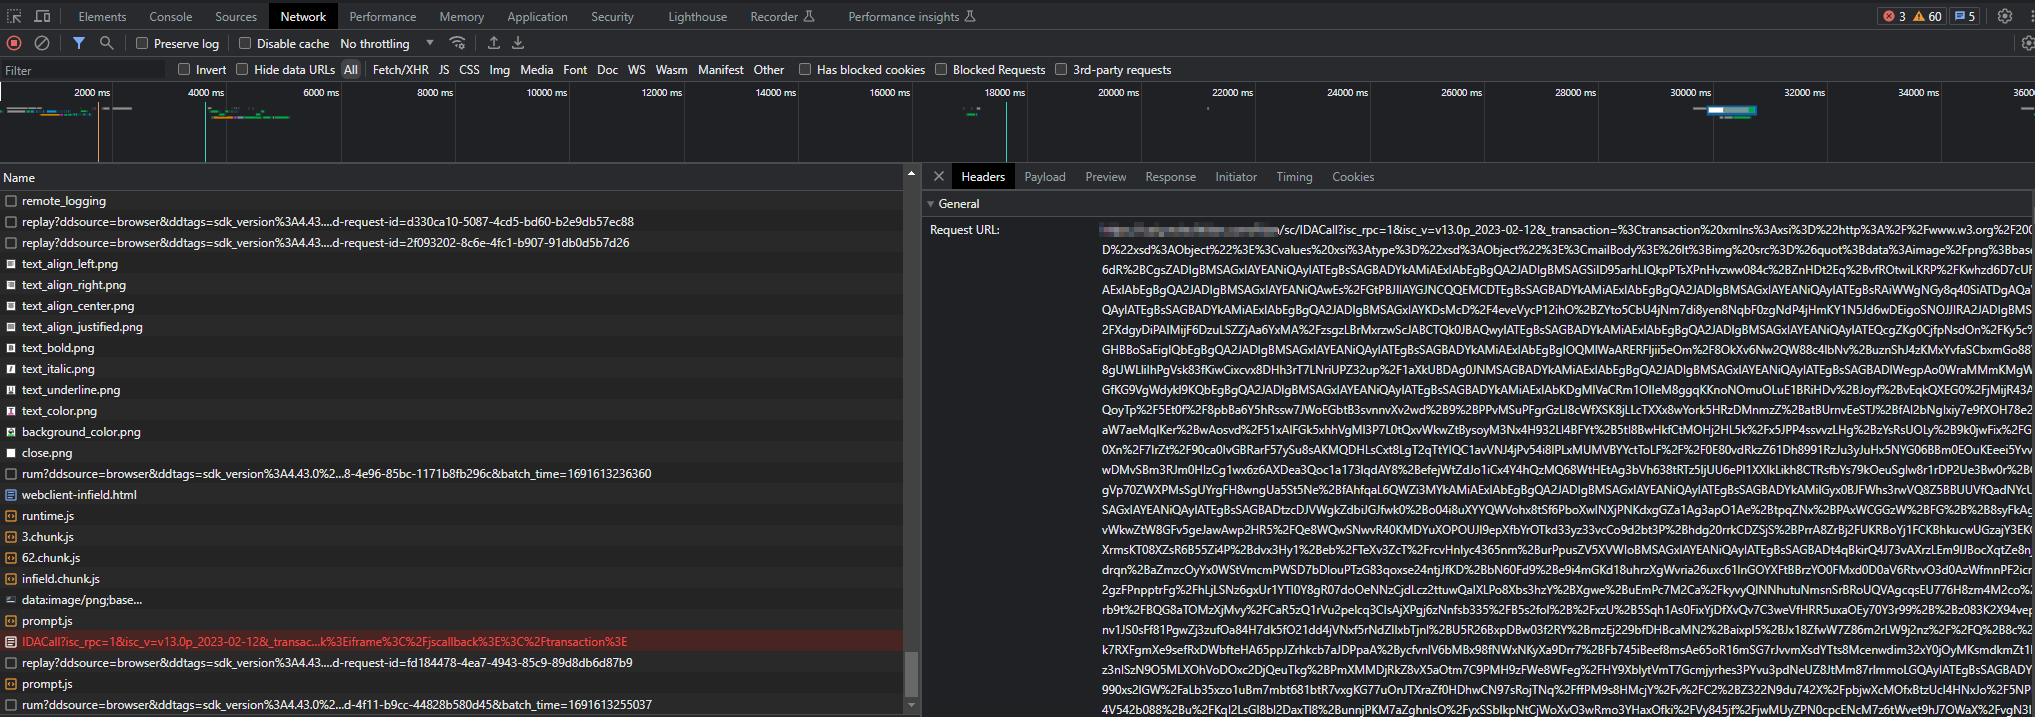The height and width of the screenshot is (717, 2035).
Task: Open network conditions Wi-Fi icon
Action: tap(457, 43)
